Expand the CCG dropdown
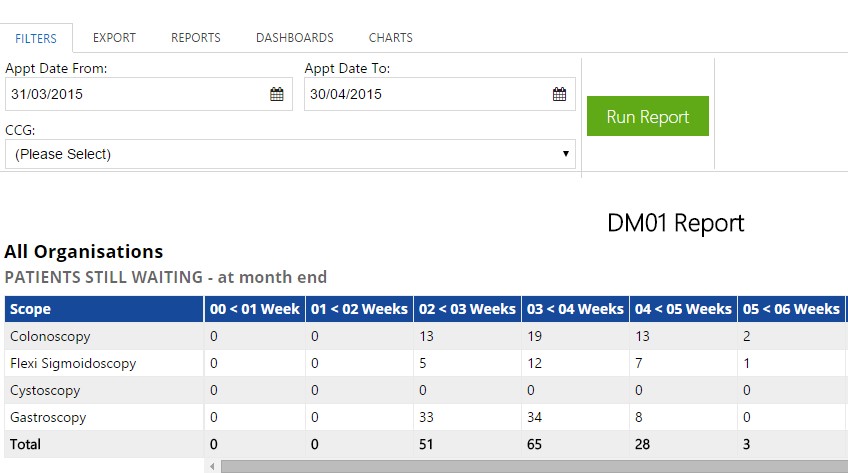The image size is (848, 473). point(290,154)
